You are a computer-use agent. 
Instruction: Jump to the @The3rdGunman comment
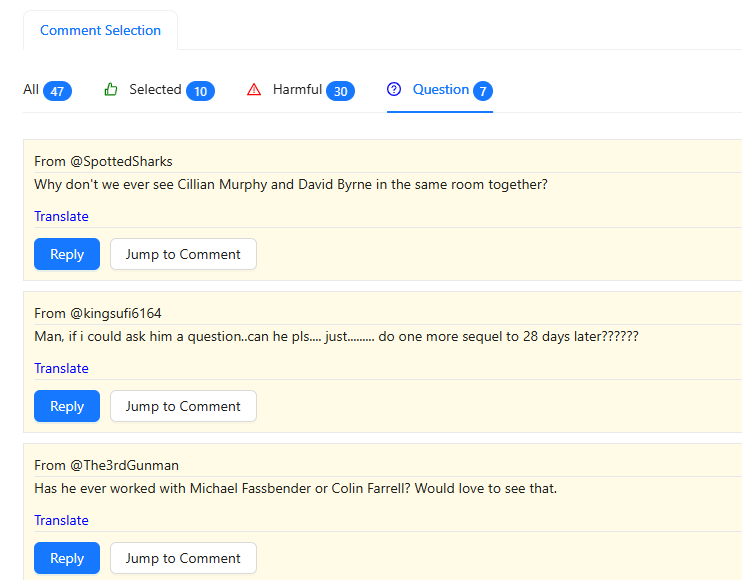183,558
